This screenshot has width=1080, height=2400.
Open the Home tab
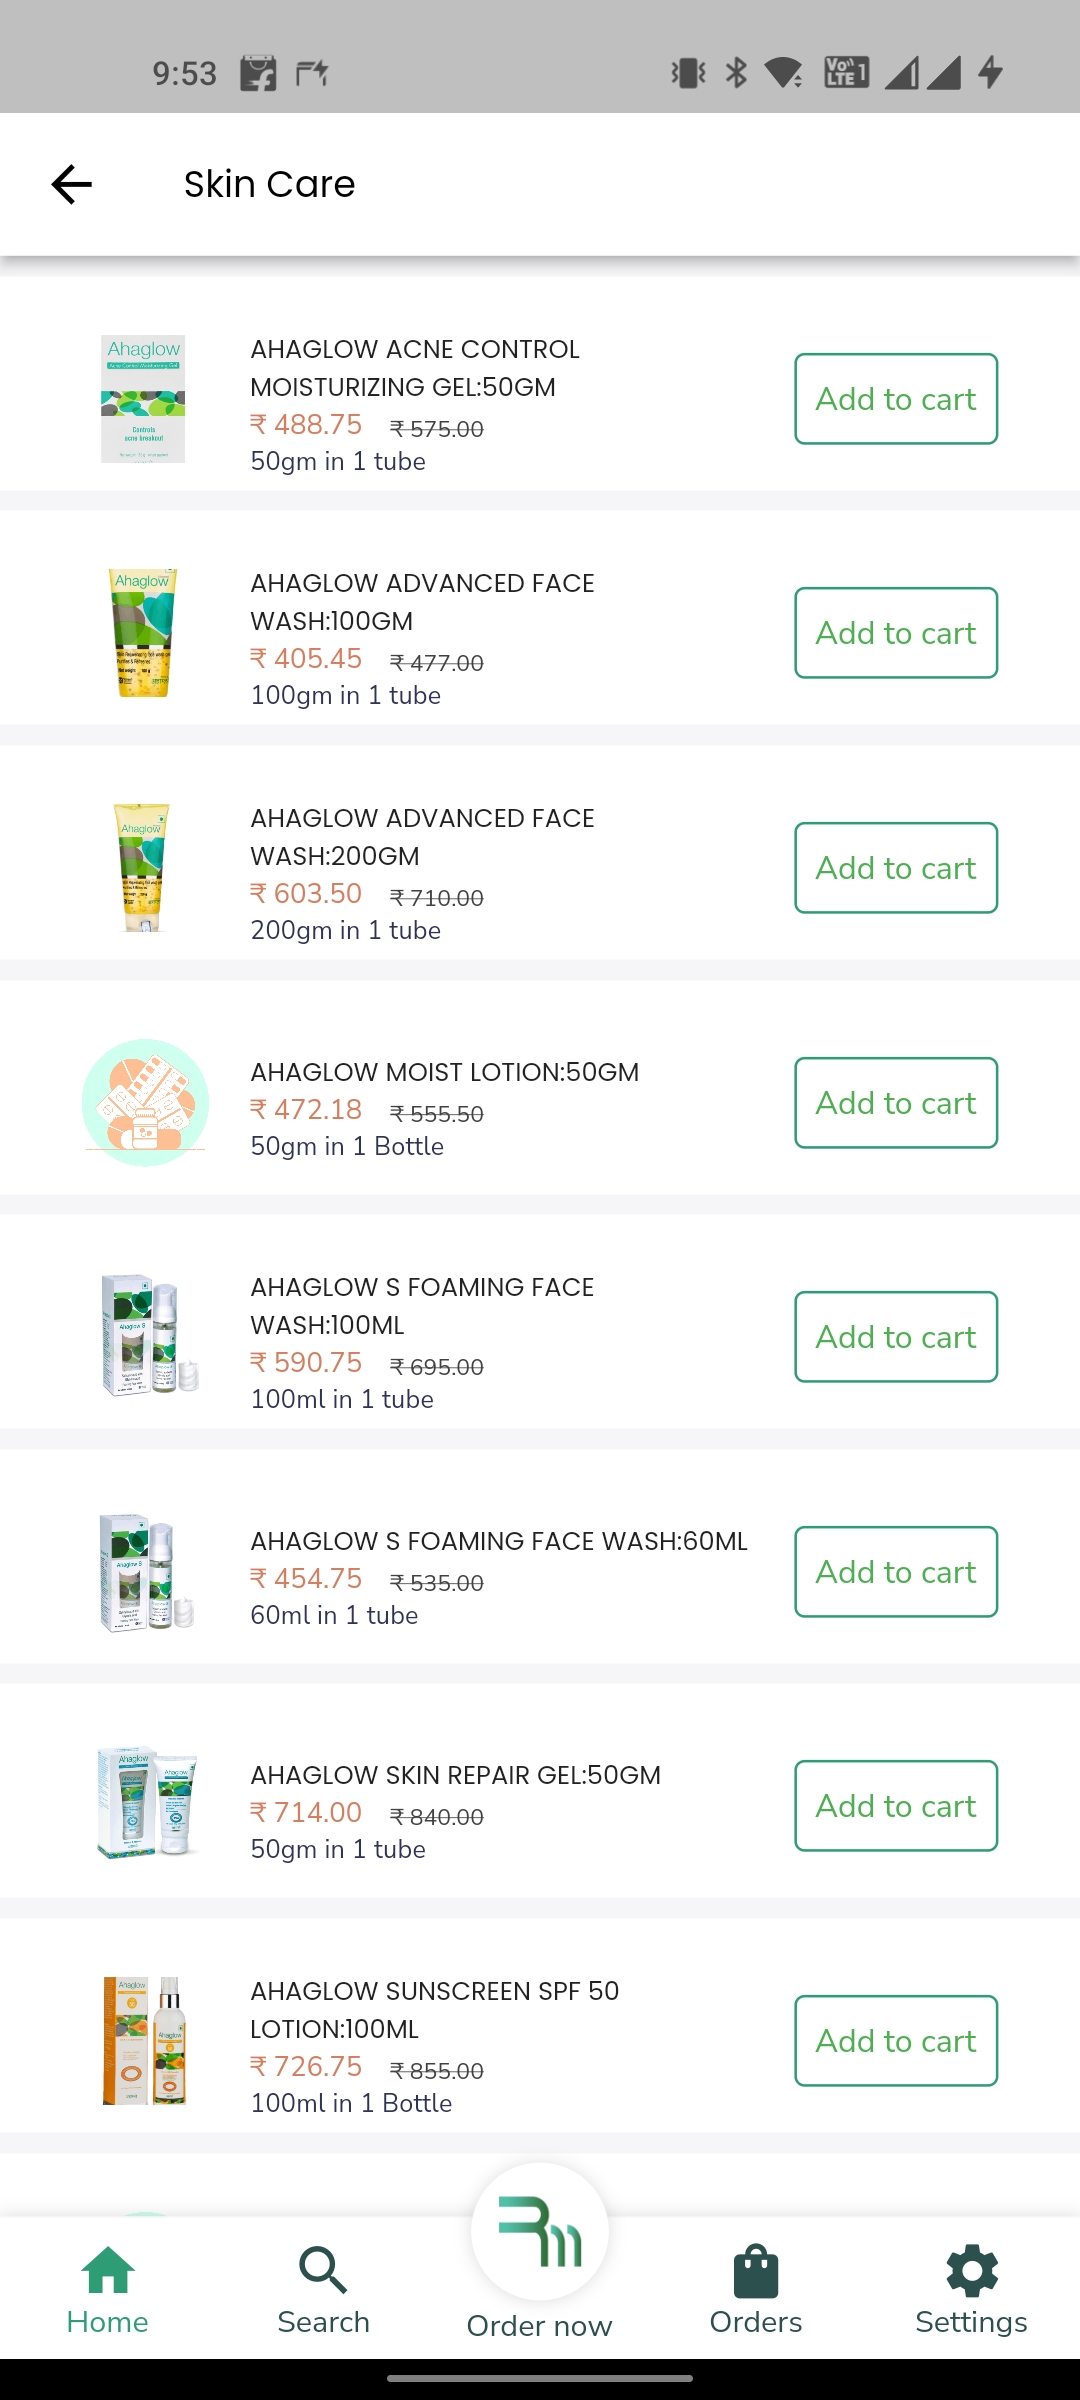[107, 2289]
